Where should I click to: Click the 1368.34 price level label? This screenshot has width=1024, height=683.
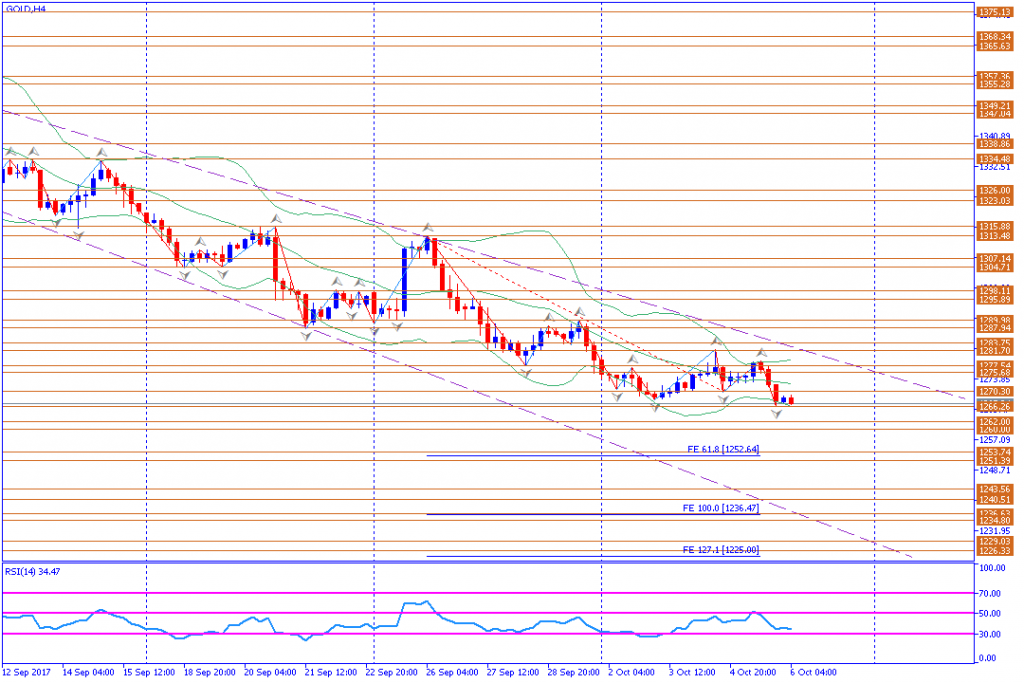tap(995, 37)
